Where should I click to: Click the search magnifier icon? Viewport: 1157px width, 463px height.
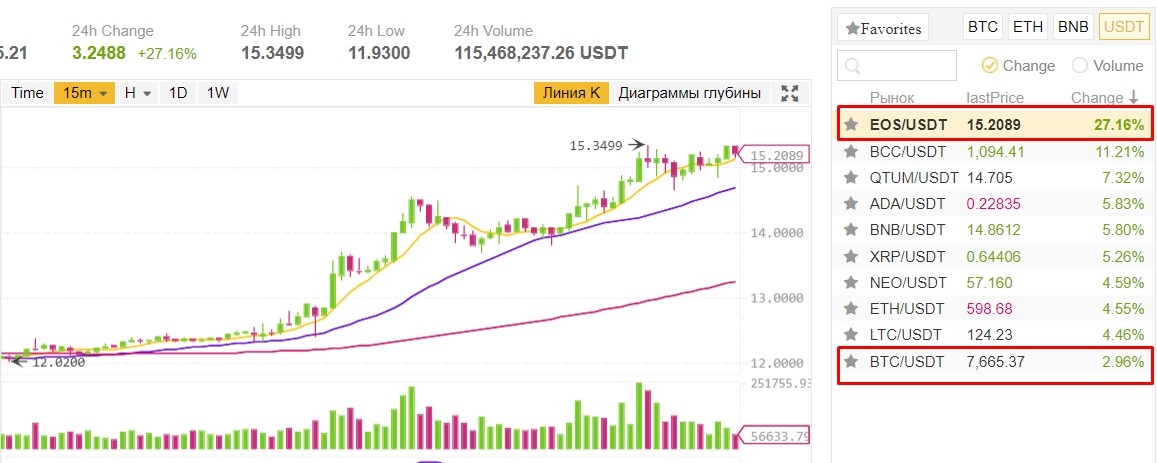[853, 66]
